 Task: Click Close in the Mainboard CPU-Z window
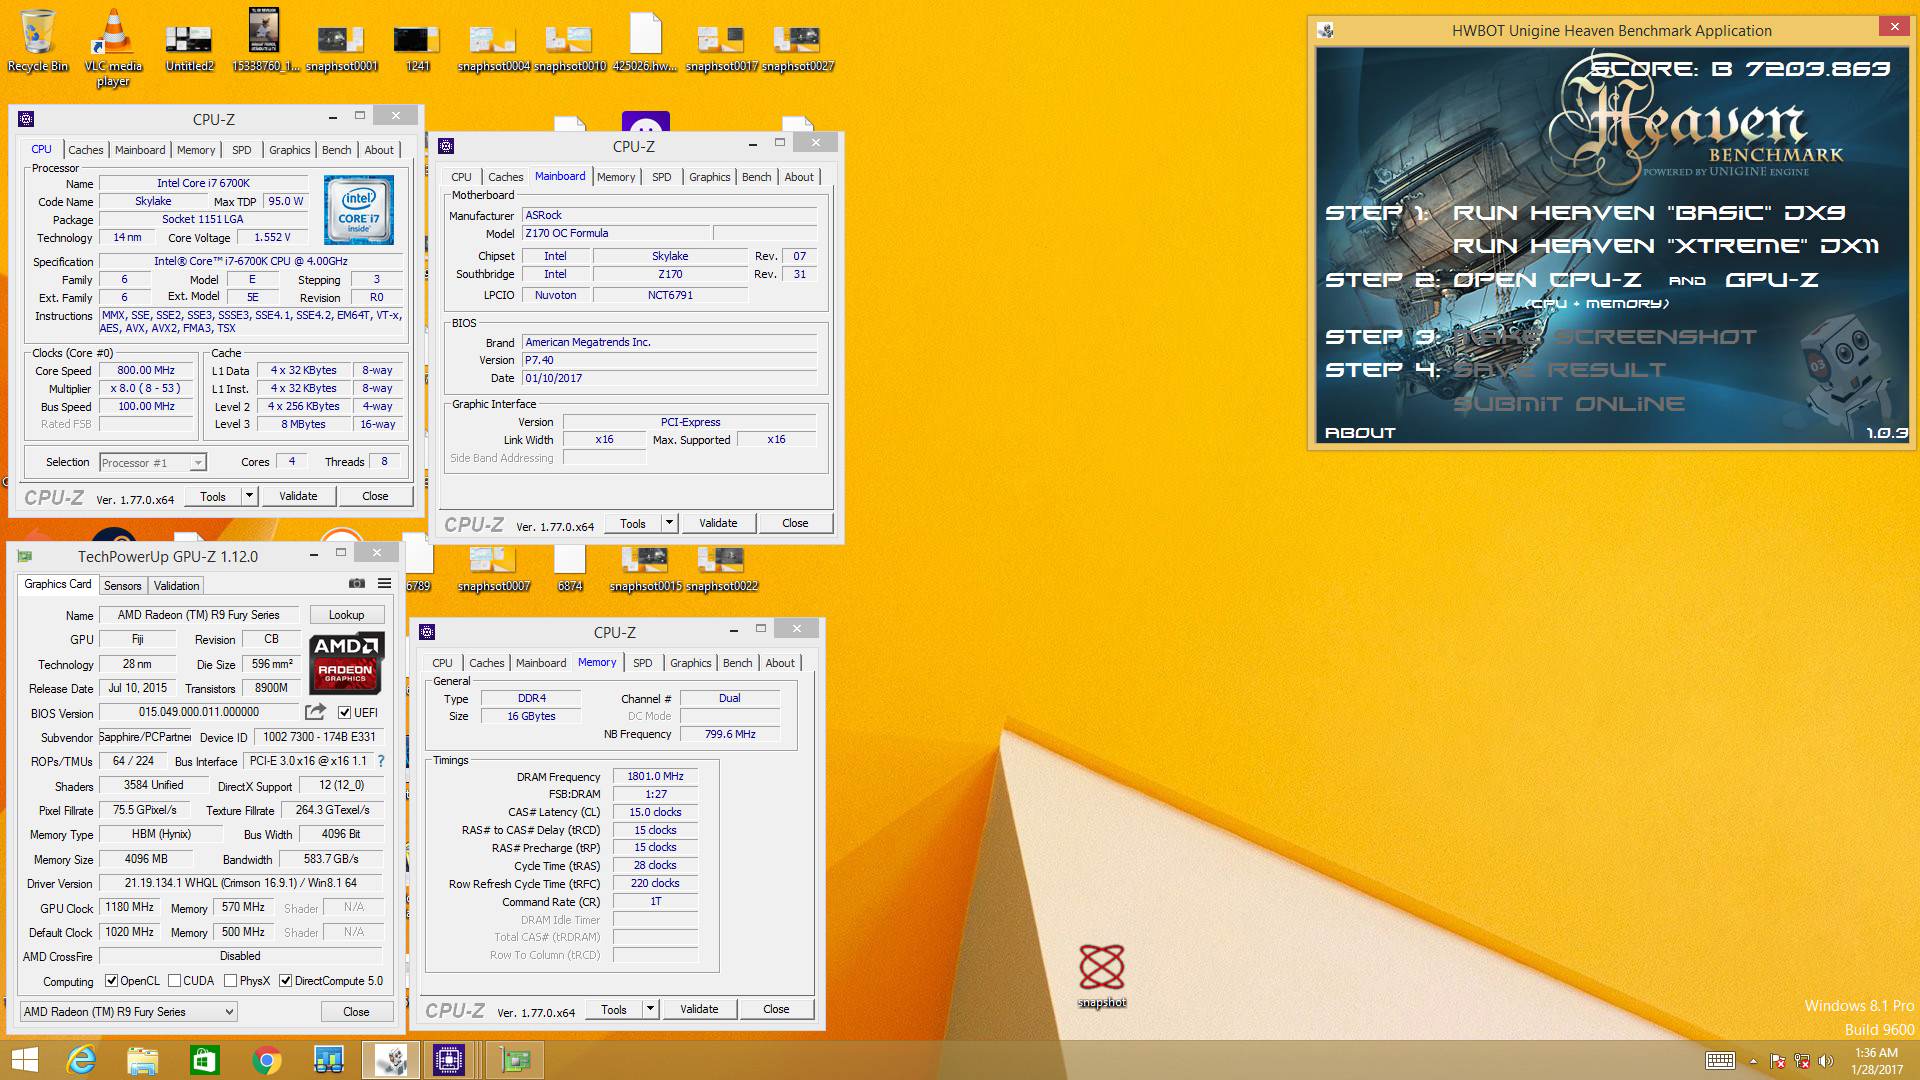point(795,523)
